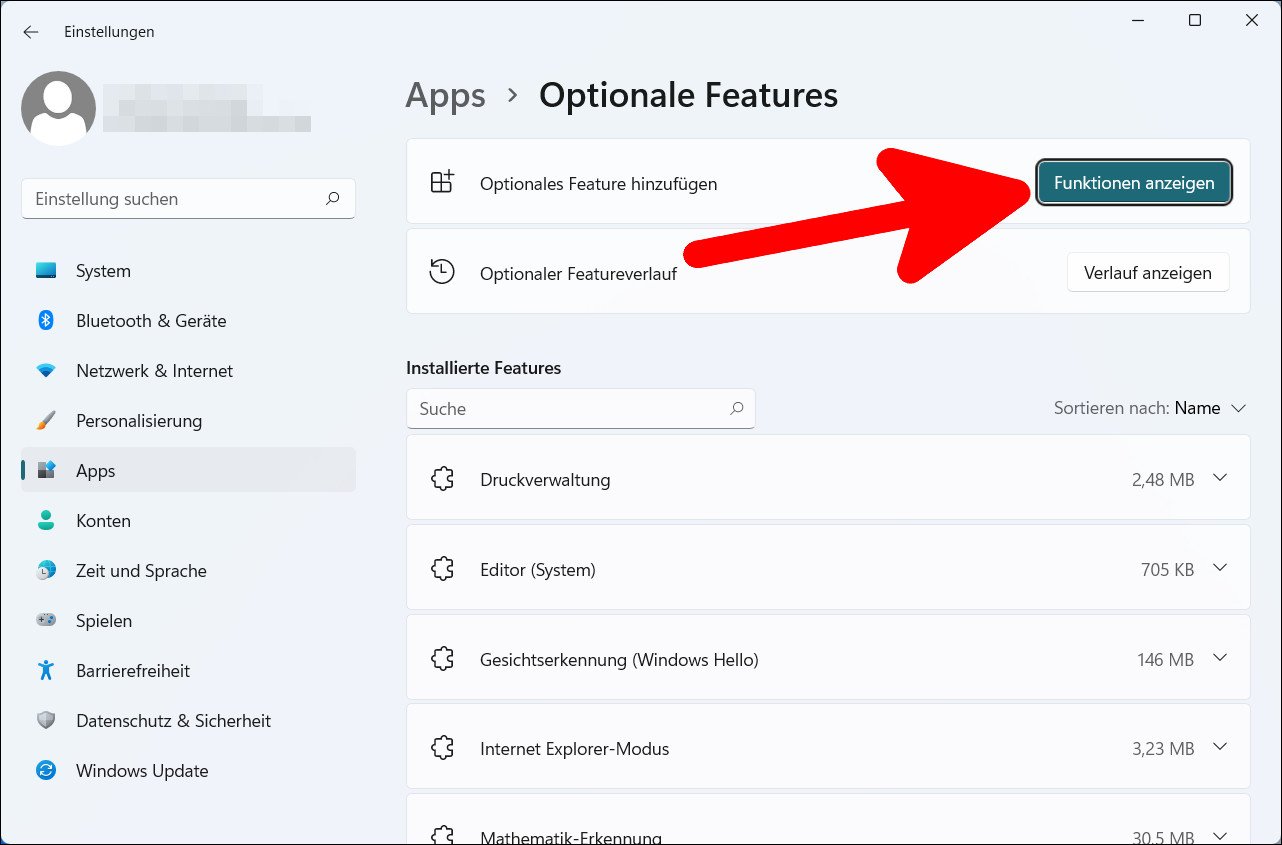Click the Verlauf anzeigen button
This screenshot has height=845, width=1282.
click(1147, 273)
